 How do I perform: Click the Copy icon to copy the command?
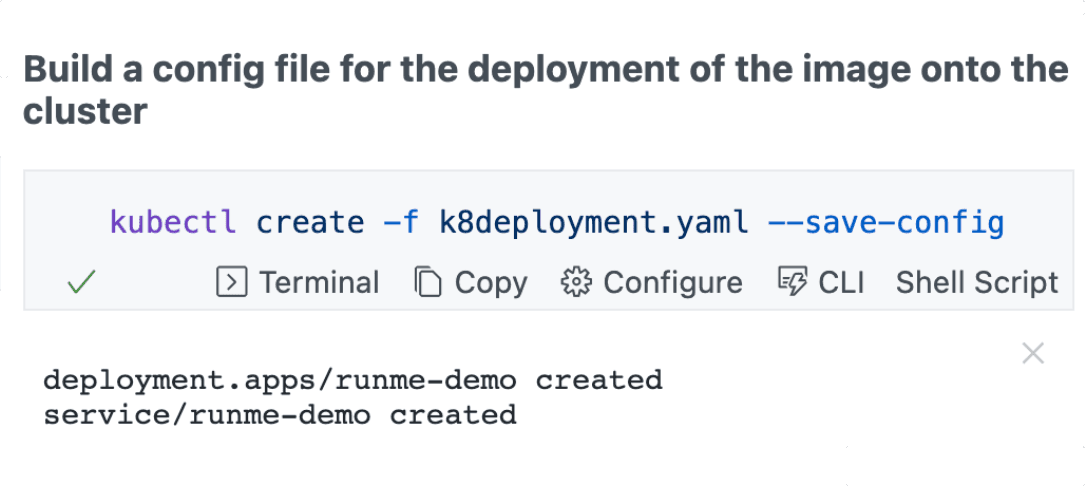[428, 282]
